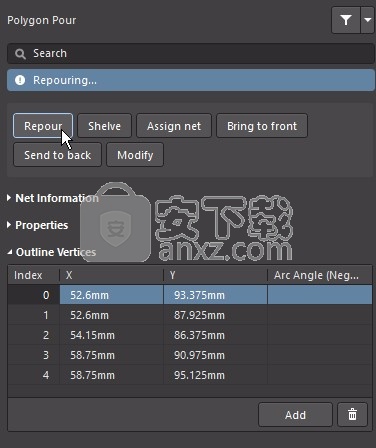The width and height of the screenshot is (376, 448).
Task: Select the Y value 86.375mm
Action: (215, 335)
